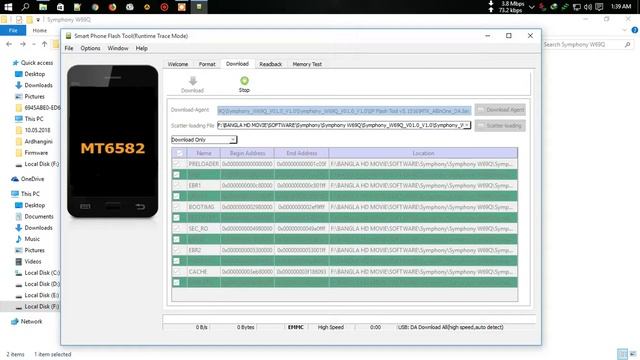640x360 pixels.
Task: Open Explorer's Home ribbon tab
Action: 40,30
